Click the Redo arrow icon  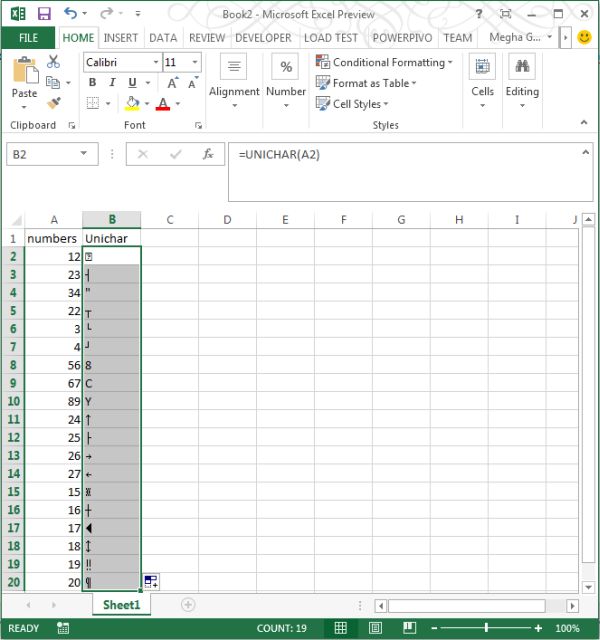[106, 13]
